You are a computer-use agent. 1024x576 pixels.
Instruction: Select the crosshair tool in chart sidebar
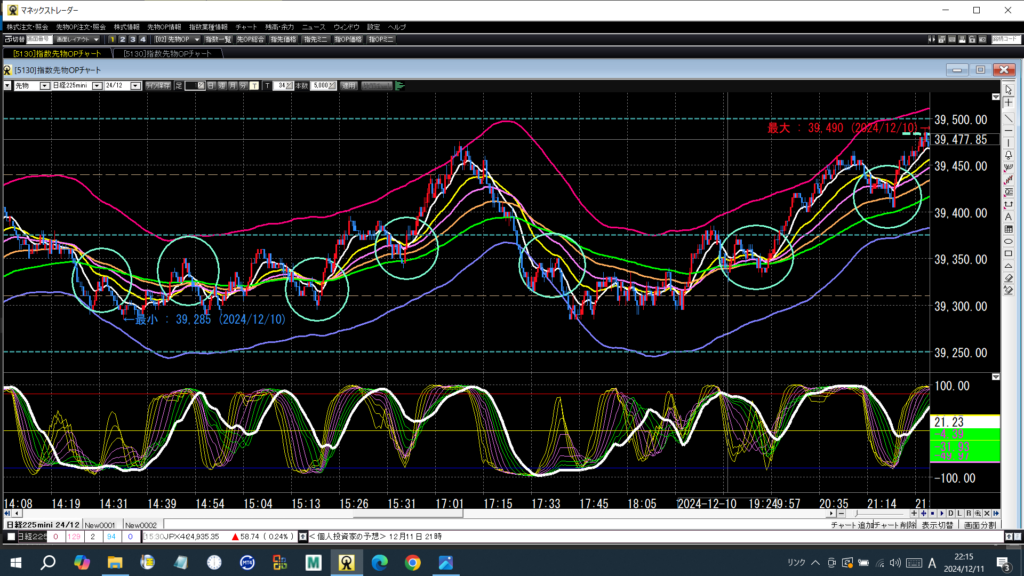(x=1008, y=103)
